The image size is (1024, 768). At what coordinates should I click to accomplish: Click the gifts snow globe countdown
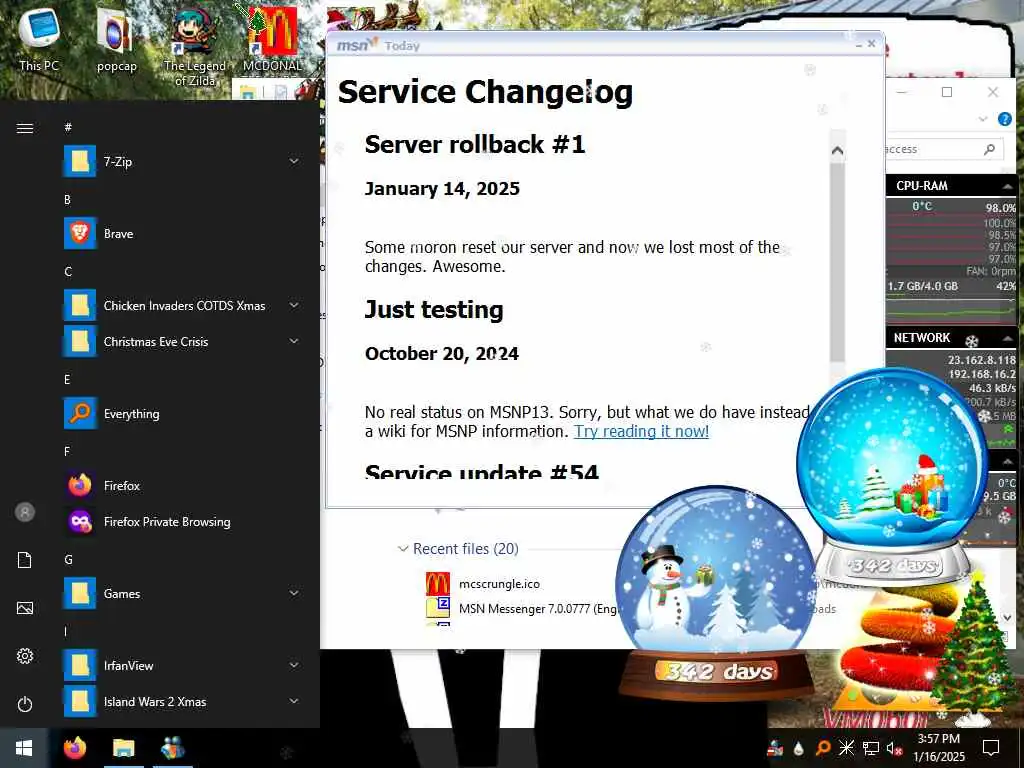892,478
